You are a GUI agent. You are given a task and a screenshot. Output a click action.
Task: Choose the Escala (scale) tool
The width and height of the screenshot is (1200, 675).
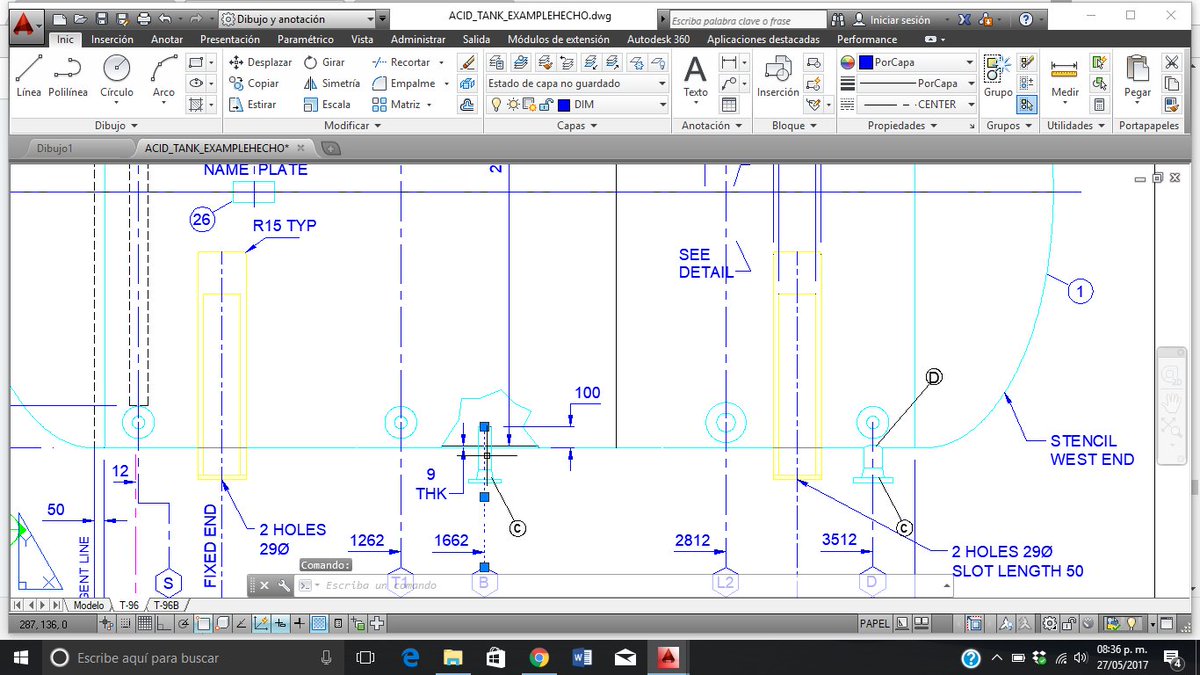[x=326, y=104]
